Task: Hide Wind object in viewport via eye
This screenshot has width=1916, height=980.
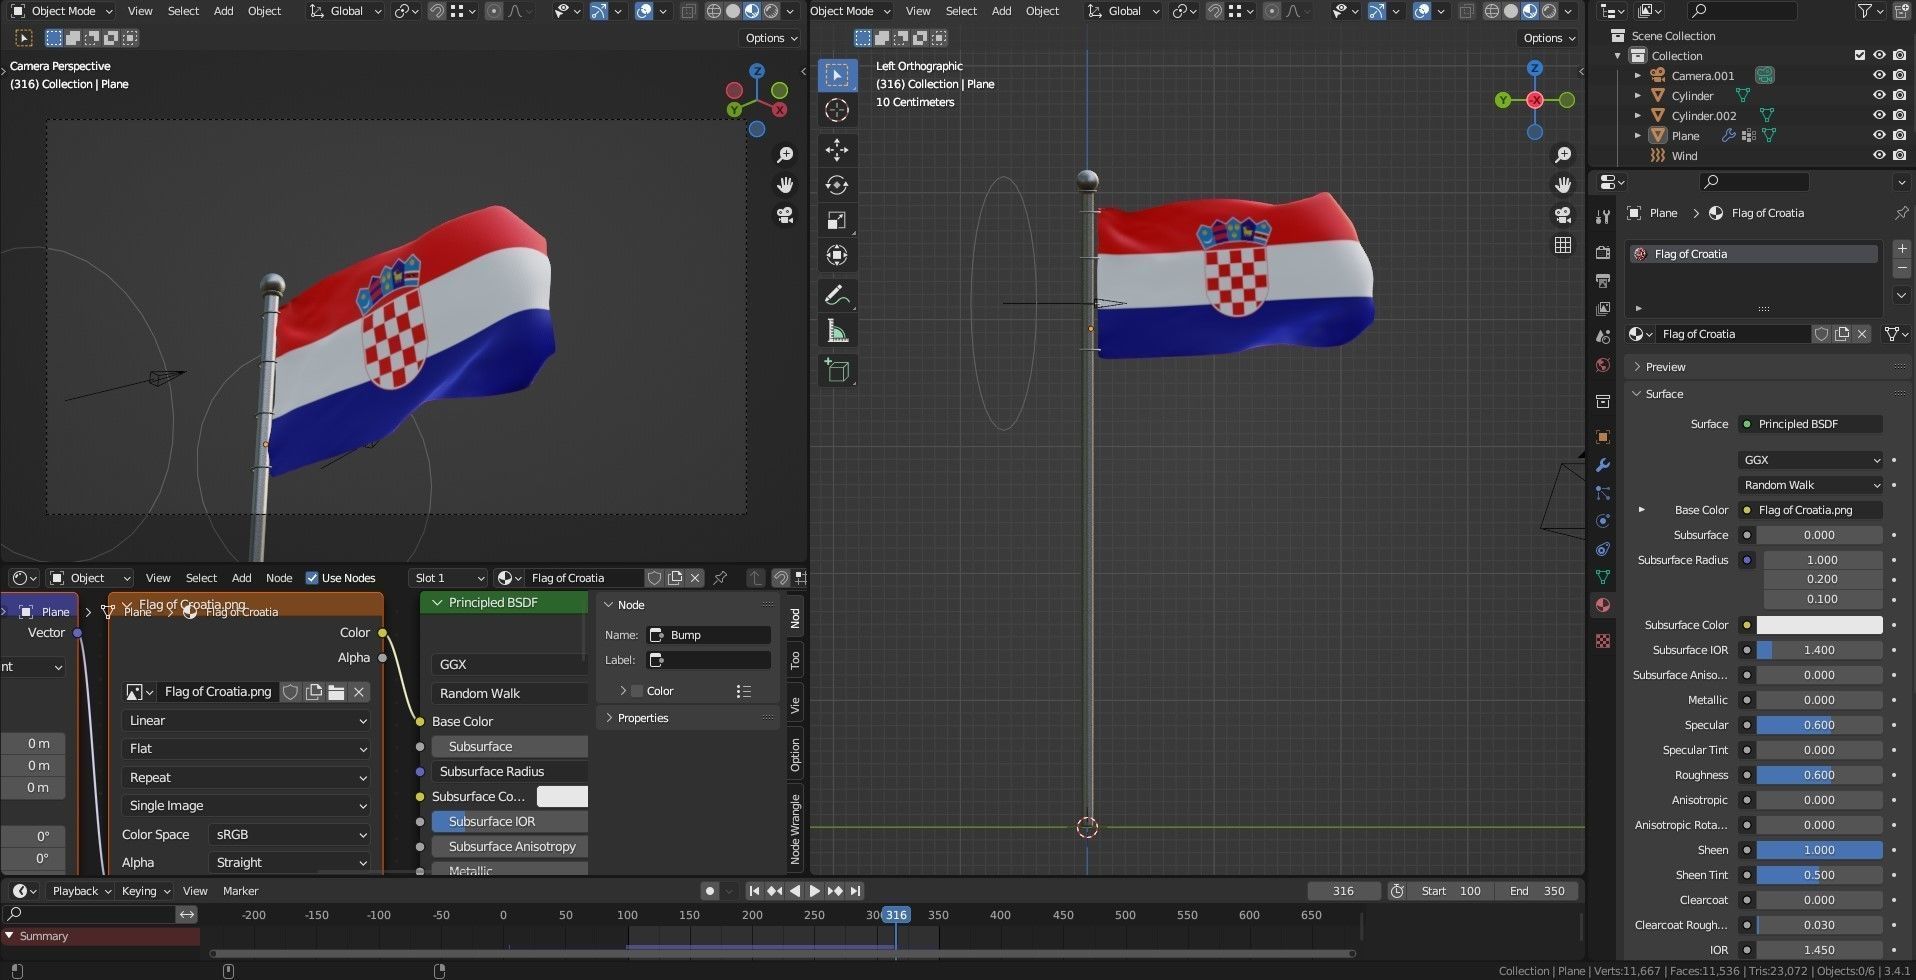Action: tap(1879, 156)
